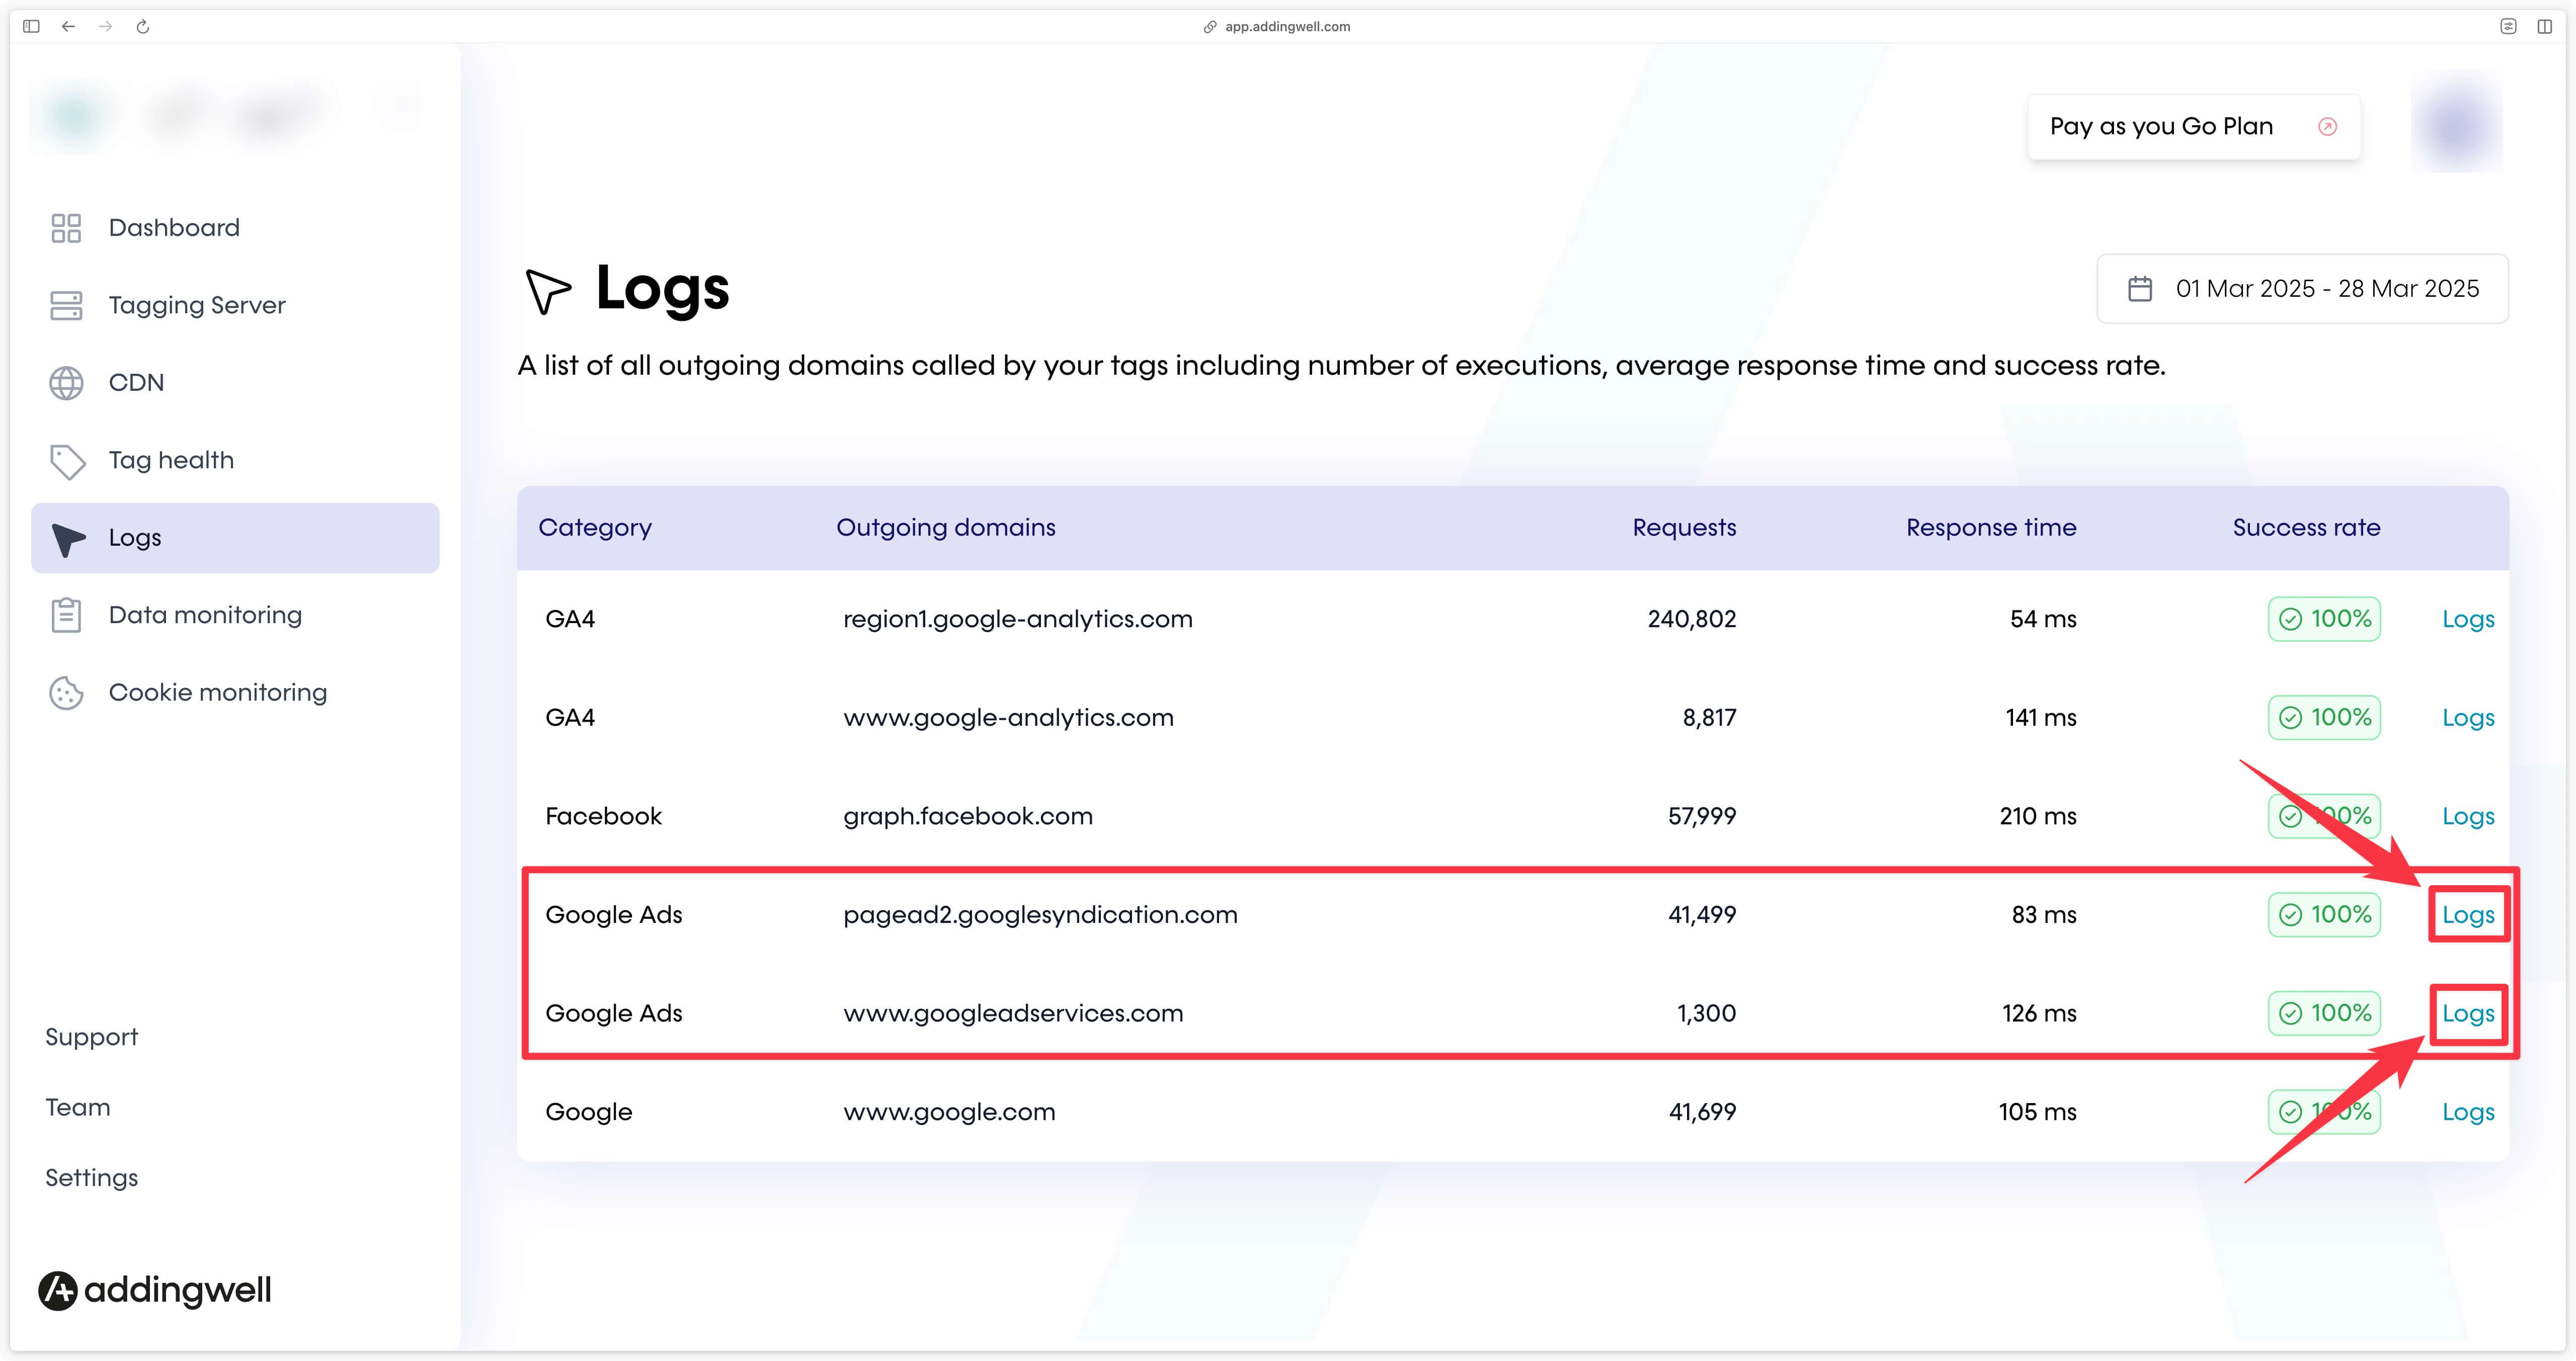Viewport: 2576px width, 1361px height.
Task: Click the Category column header
Action: (595, 528)
